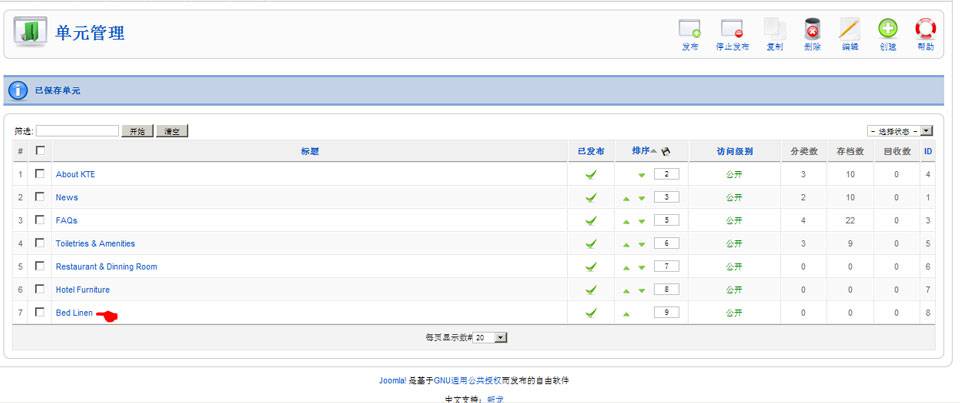Click the order field for Bed Linen

666,312
